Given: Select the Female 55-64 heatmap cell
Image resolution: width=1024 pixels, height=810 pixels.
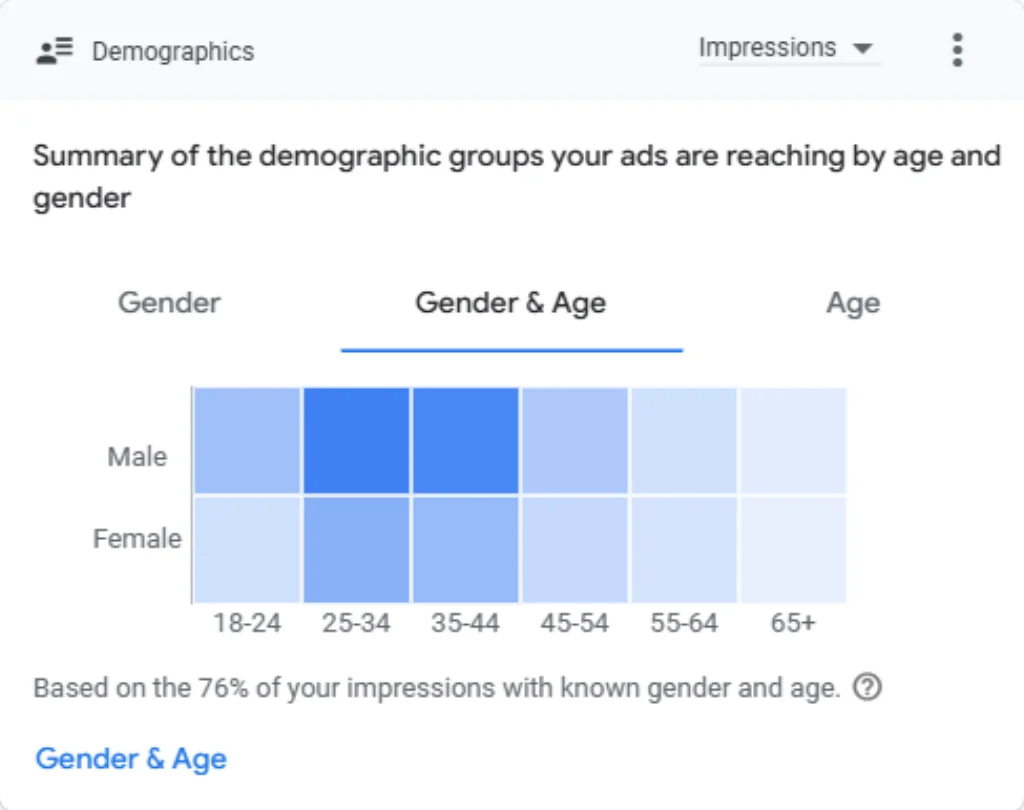Looking at the screenshot, I should point(684,549).
